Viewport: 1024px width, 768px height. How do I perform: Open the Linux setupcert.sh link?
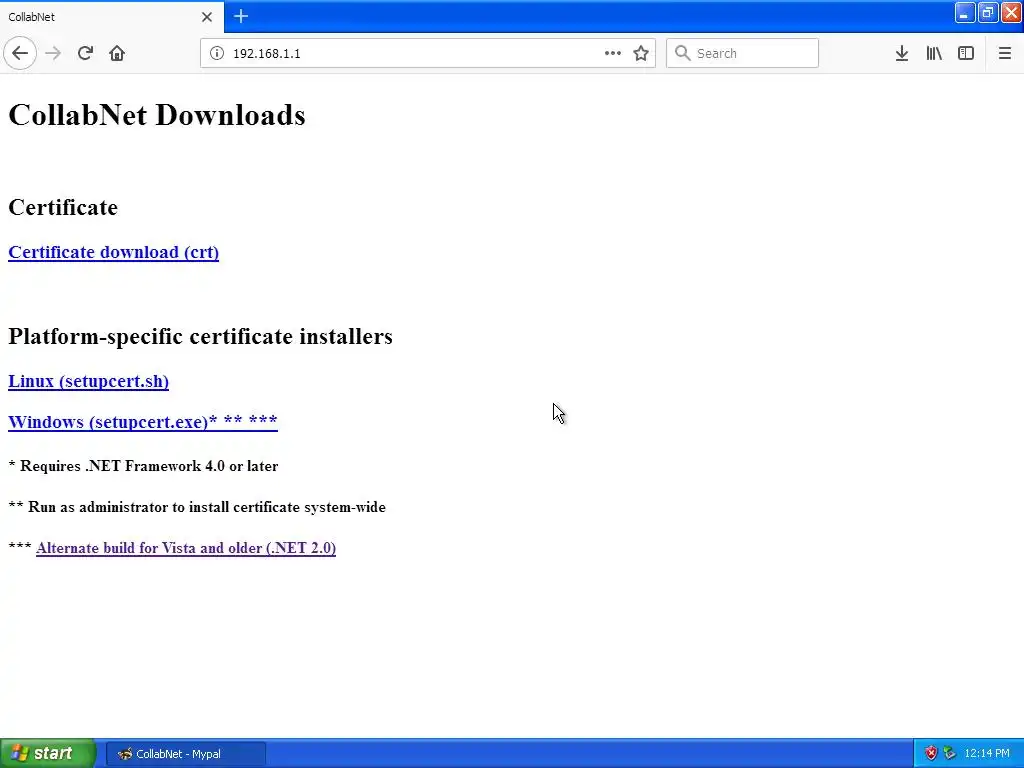(88, 381)
